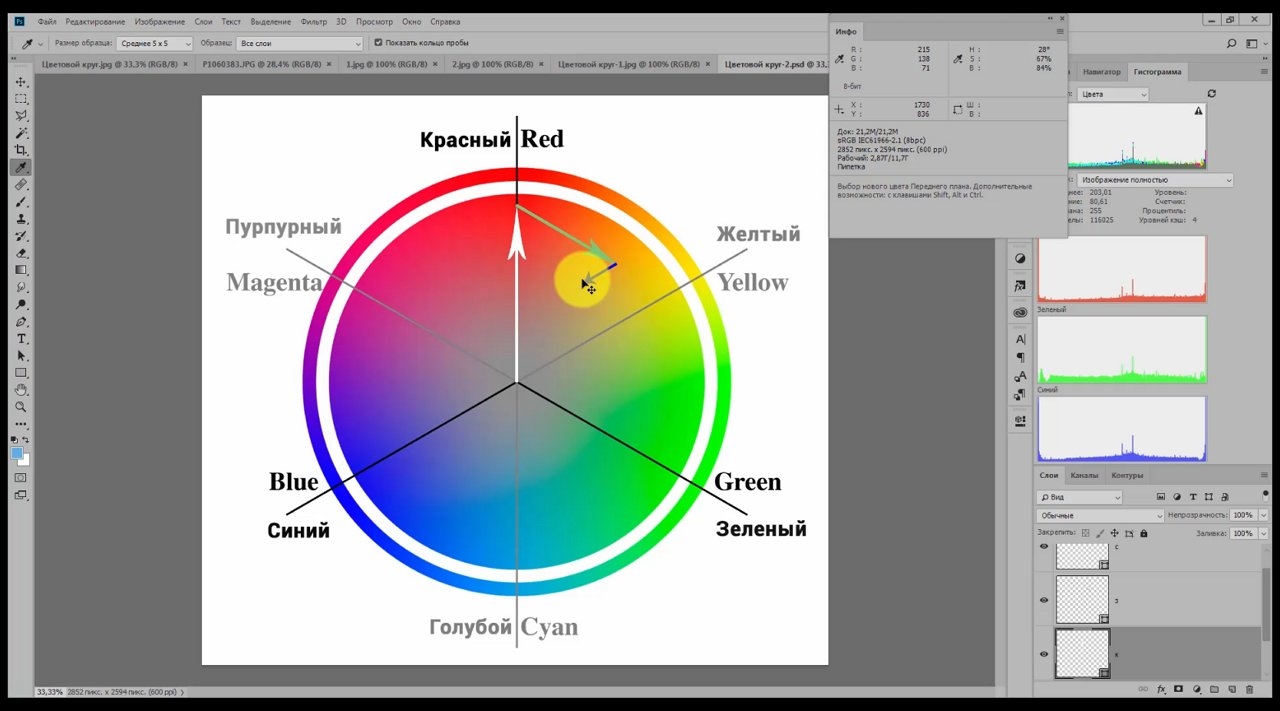Open histogram channel dropdown Цвета
1280x711 pixels.
coord(1112,94)
